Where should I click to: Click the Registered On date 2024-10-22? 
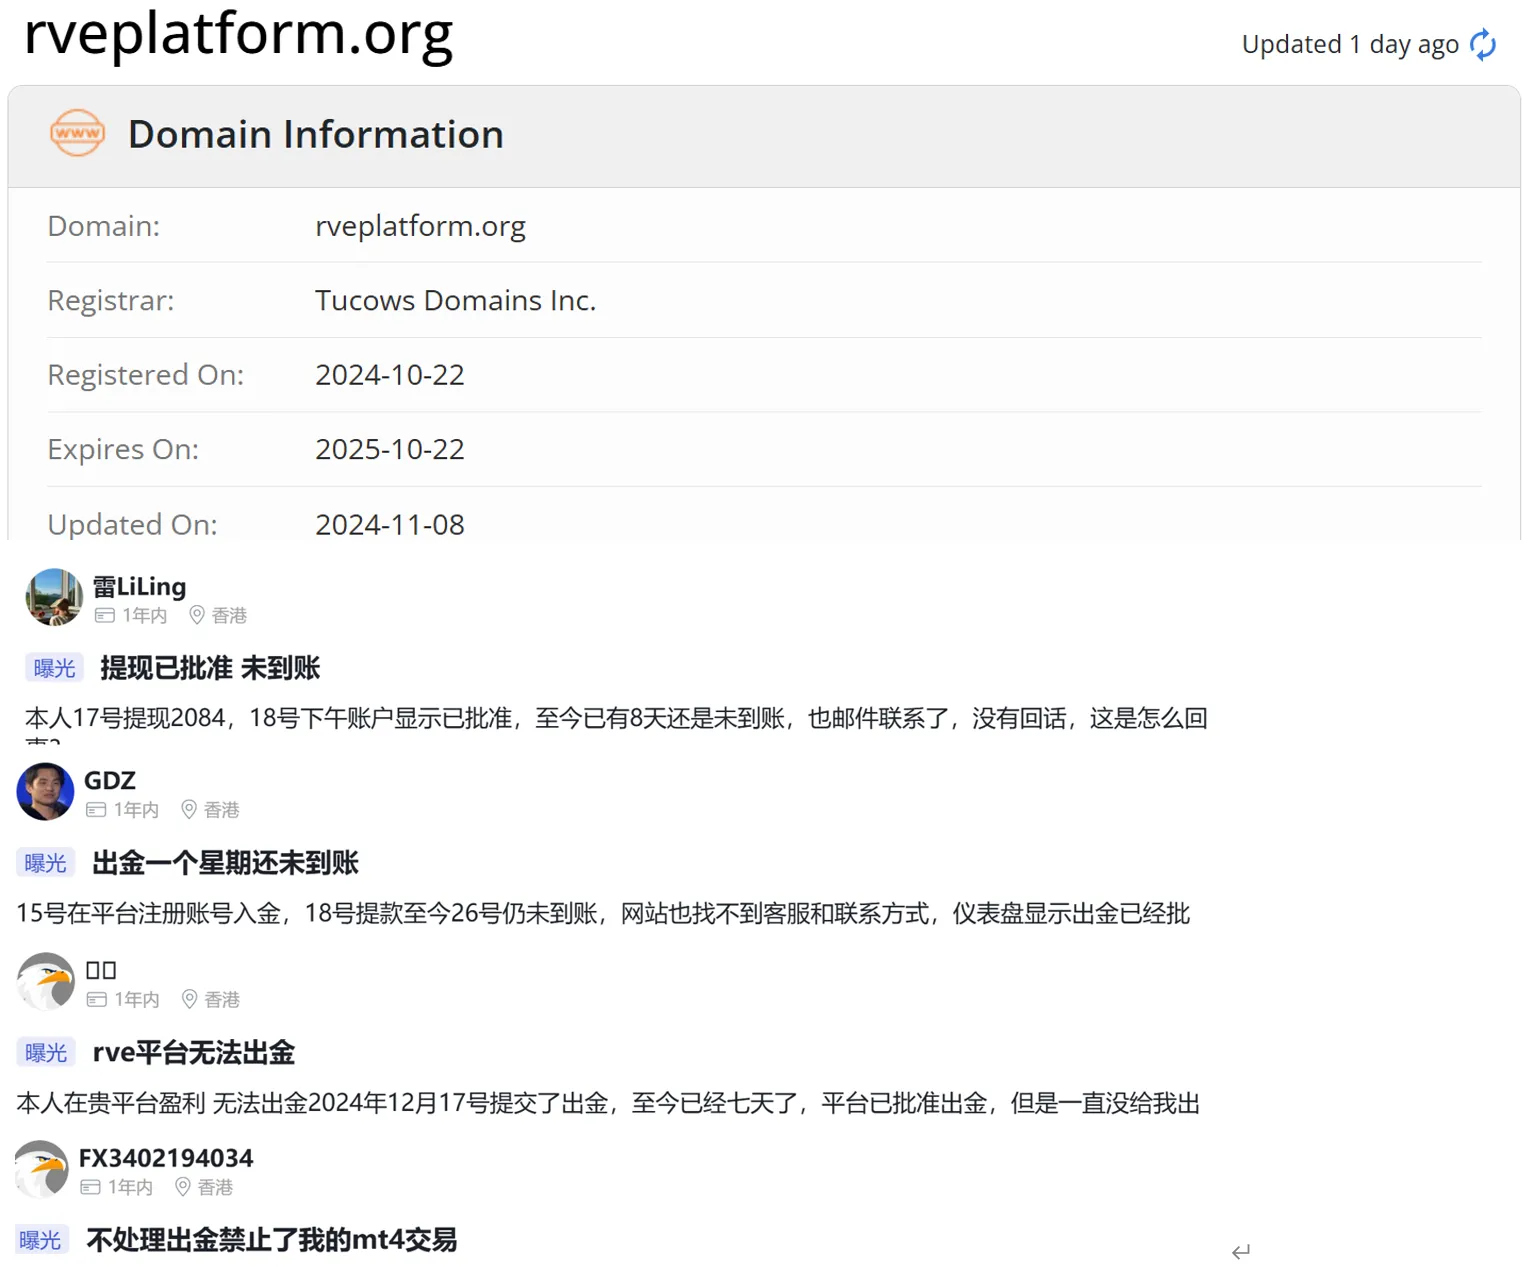click(x=390, y=375)
